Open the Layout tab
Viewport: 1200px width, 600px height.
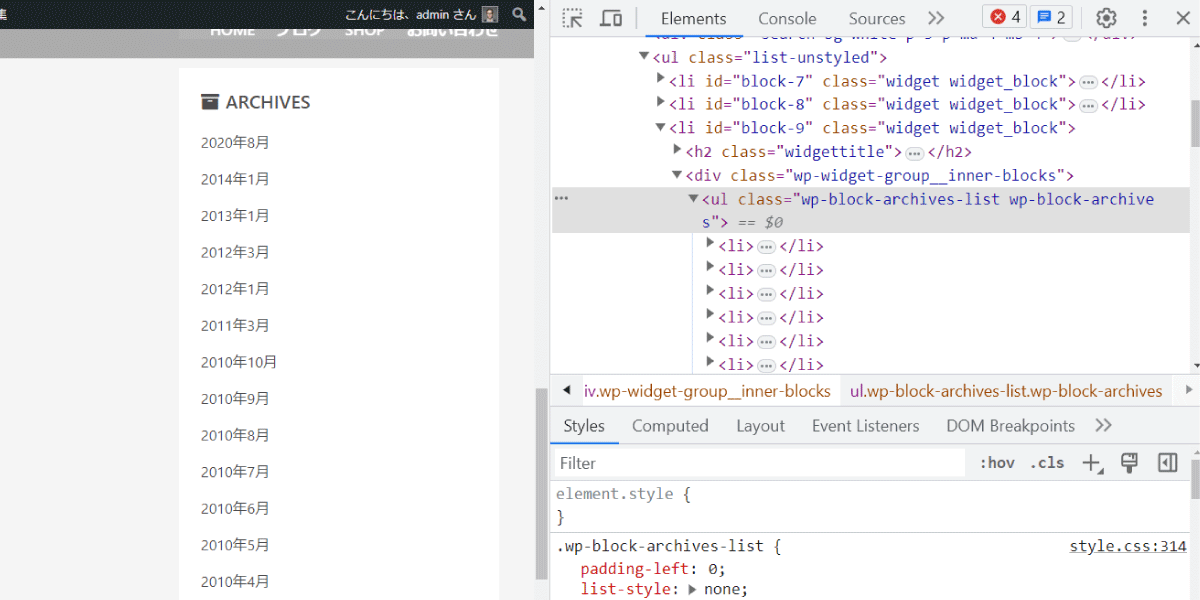point(760,426)
